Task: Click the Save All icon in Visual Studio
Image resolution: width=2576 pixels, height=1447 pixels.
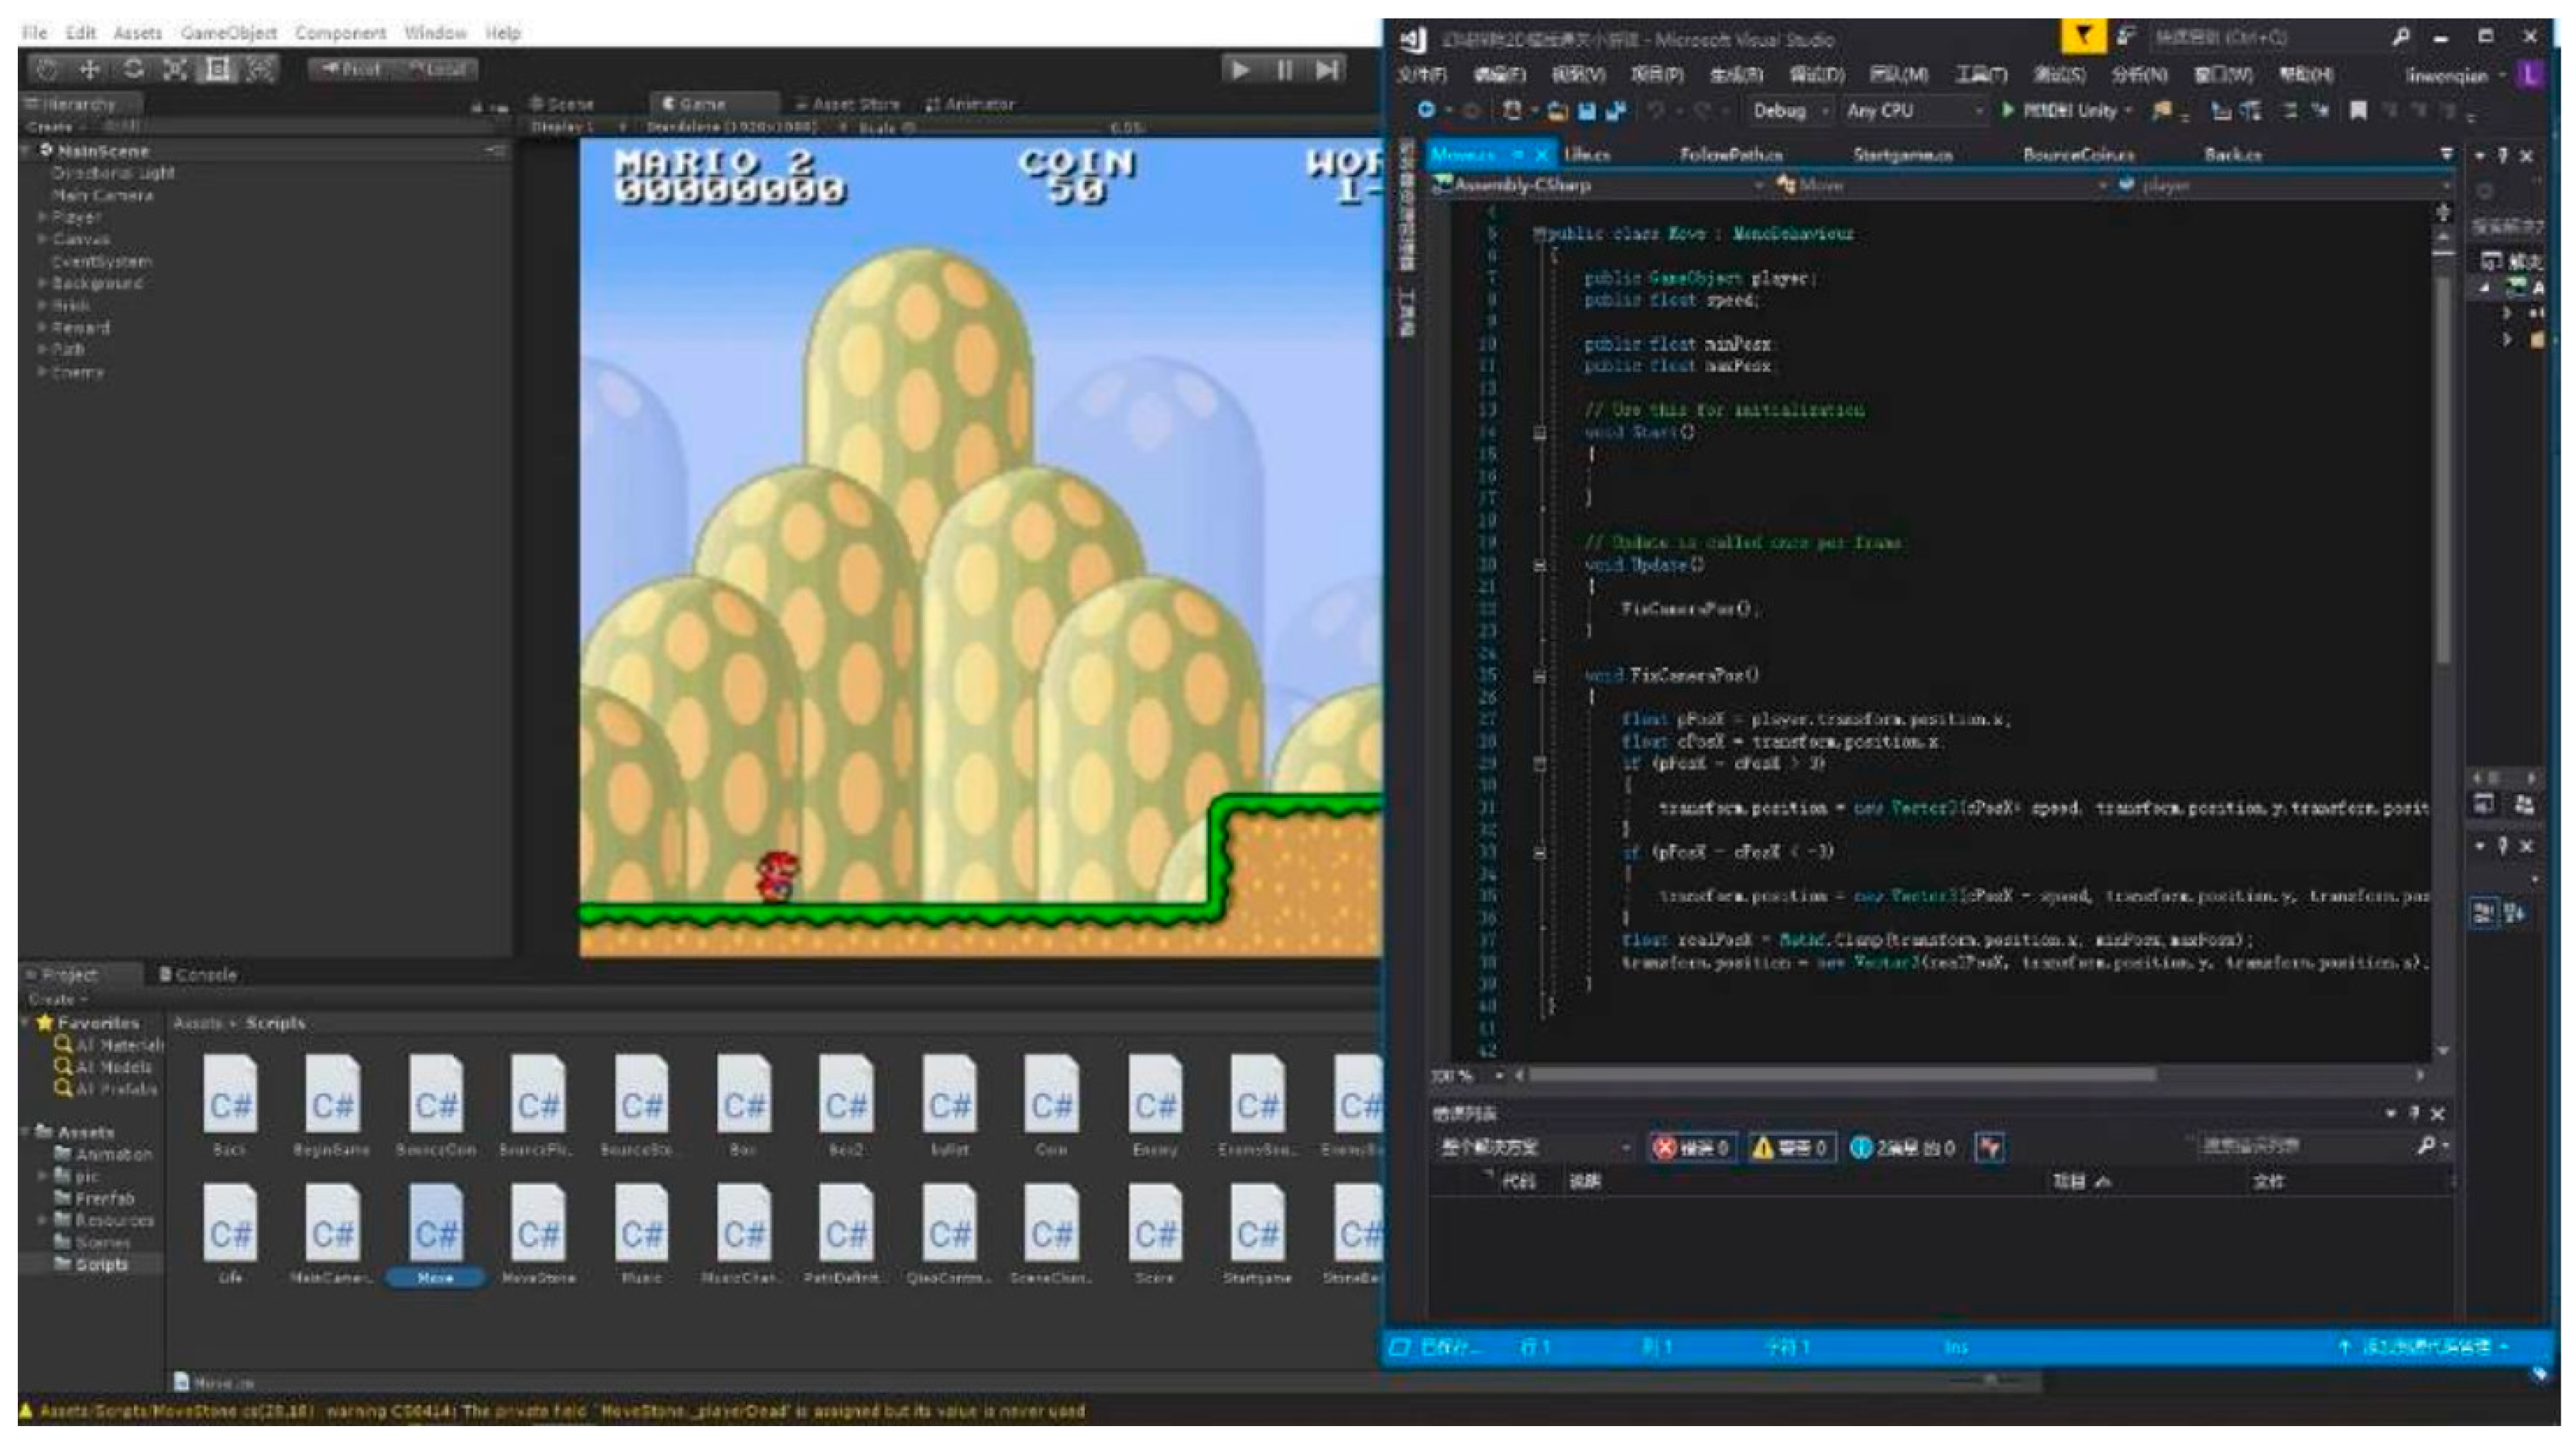Action: pyautogui.click(x=1614, y=111)
